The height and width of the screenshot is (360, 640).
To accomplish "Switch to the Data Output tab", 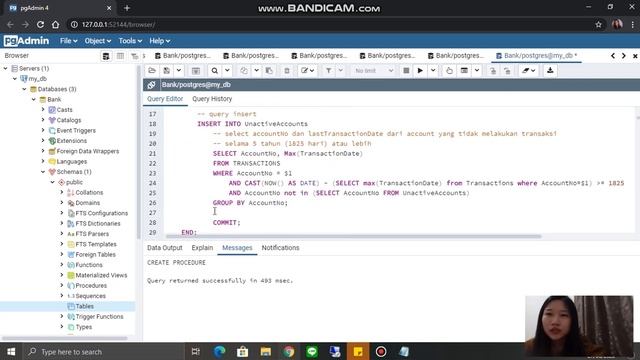I will pos(164,248).
